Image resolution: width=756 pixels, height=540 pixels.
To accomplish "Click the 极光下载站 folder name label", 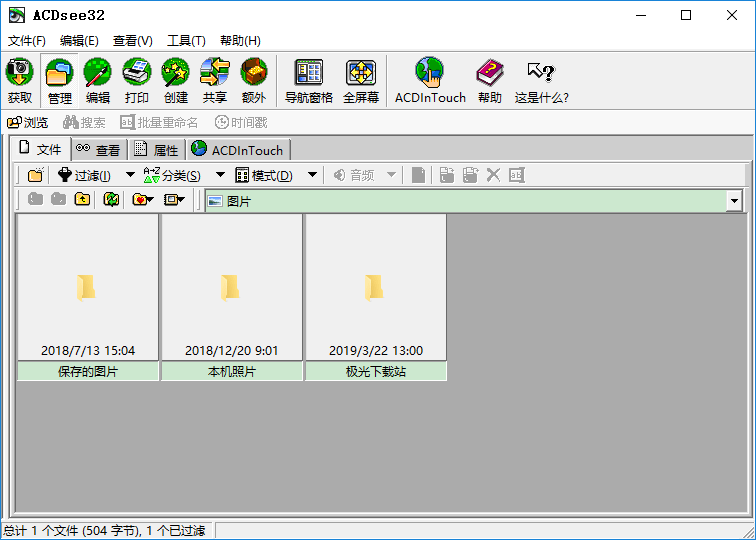I will point(376,372).
